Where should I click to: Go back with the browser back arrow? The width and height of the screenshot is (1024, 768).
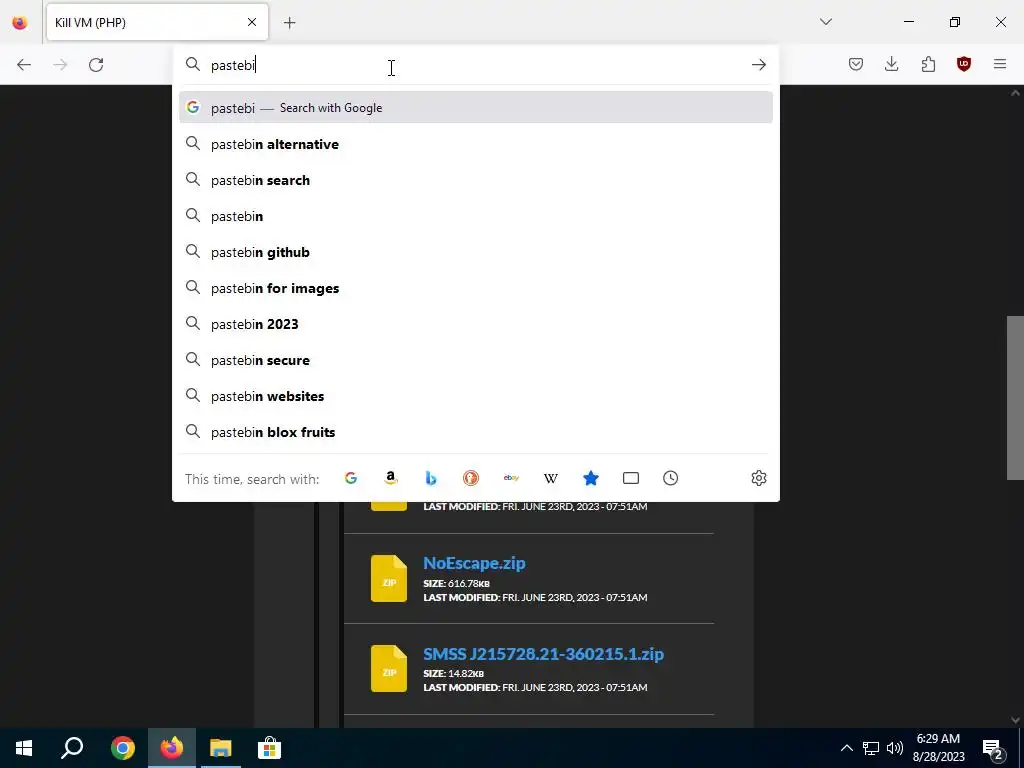24,65
